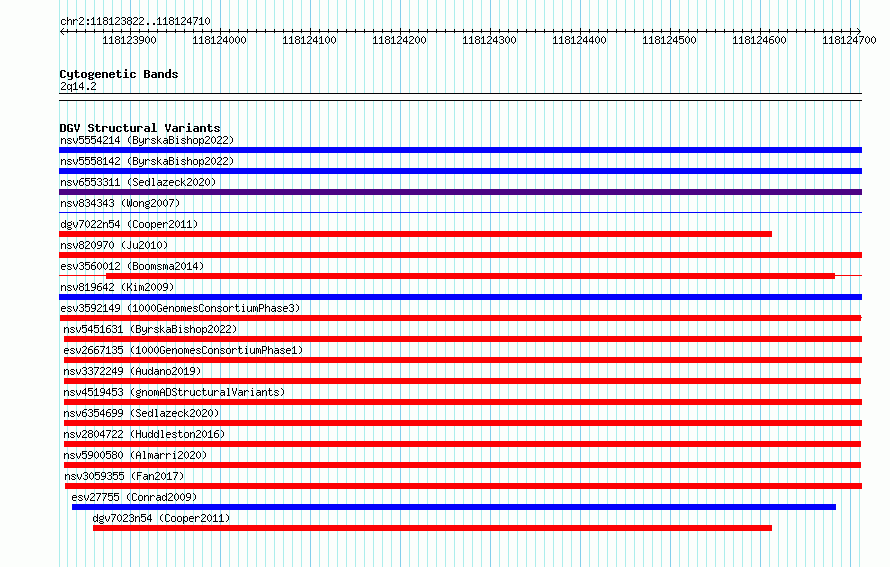Viewport: 890px width, 567px height.
Task: Open the nsv6354699 (Sedlazeck2020) label
Action: [141, 413]
